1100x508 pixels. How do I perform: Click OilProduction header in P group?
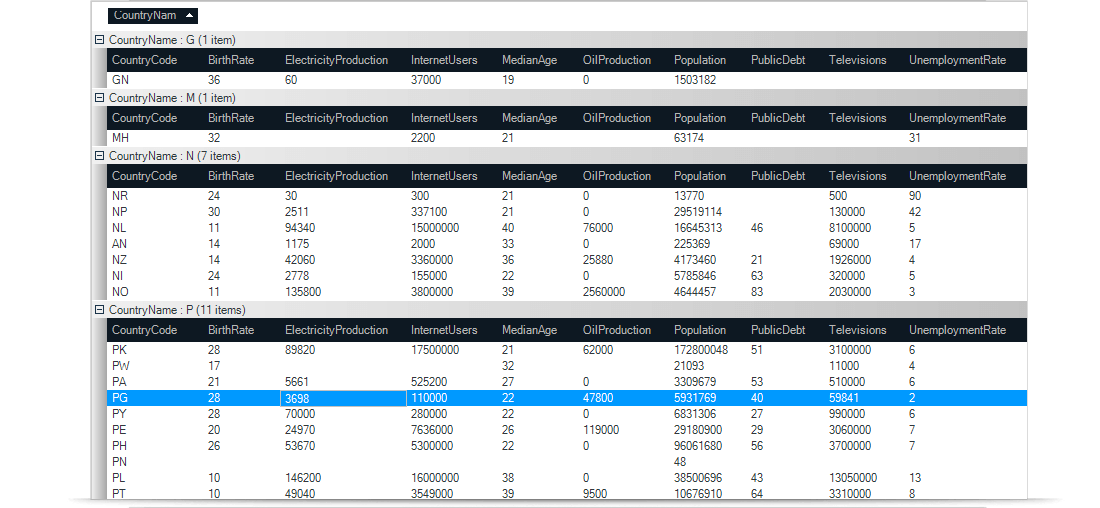616,330
